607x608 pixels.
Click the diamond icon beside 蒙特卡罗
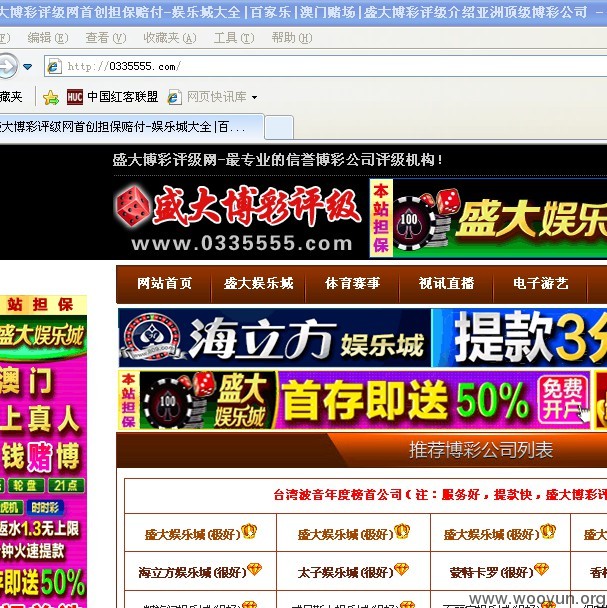pos(541,569)
